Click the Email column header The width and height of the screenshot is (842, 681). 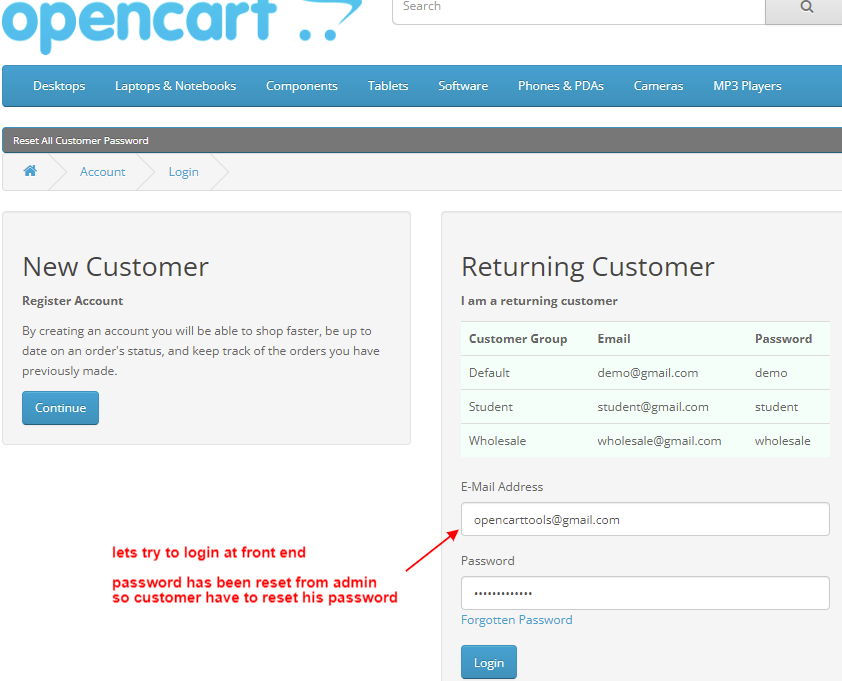click(614, 339)
